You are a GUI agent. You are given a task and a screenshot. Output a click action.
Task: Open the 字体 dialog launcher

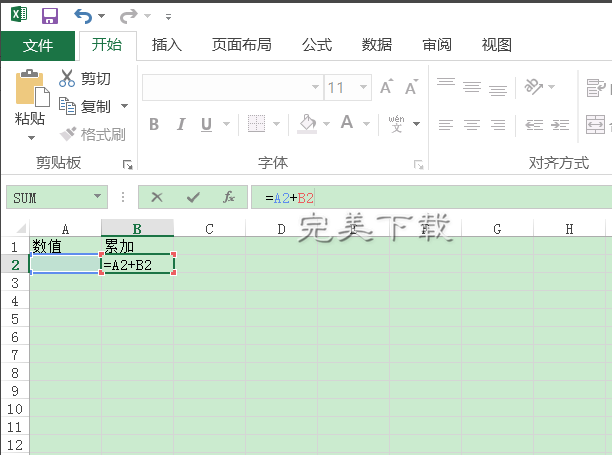pyautogui.click(x=418, y=165)
